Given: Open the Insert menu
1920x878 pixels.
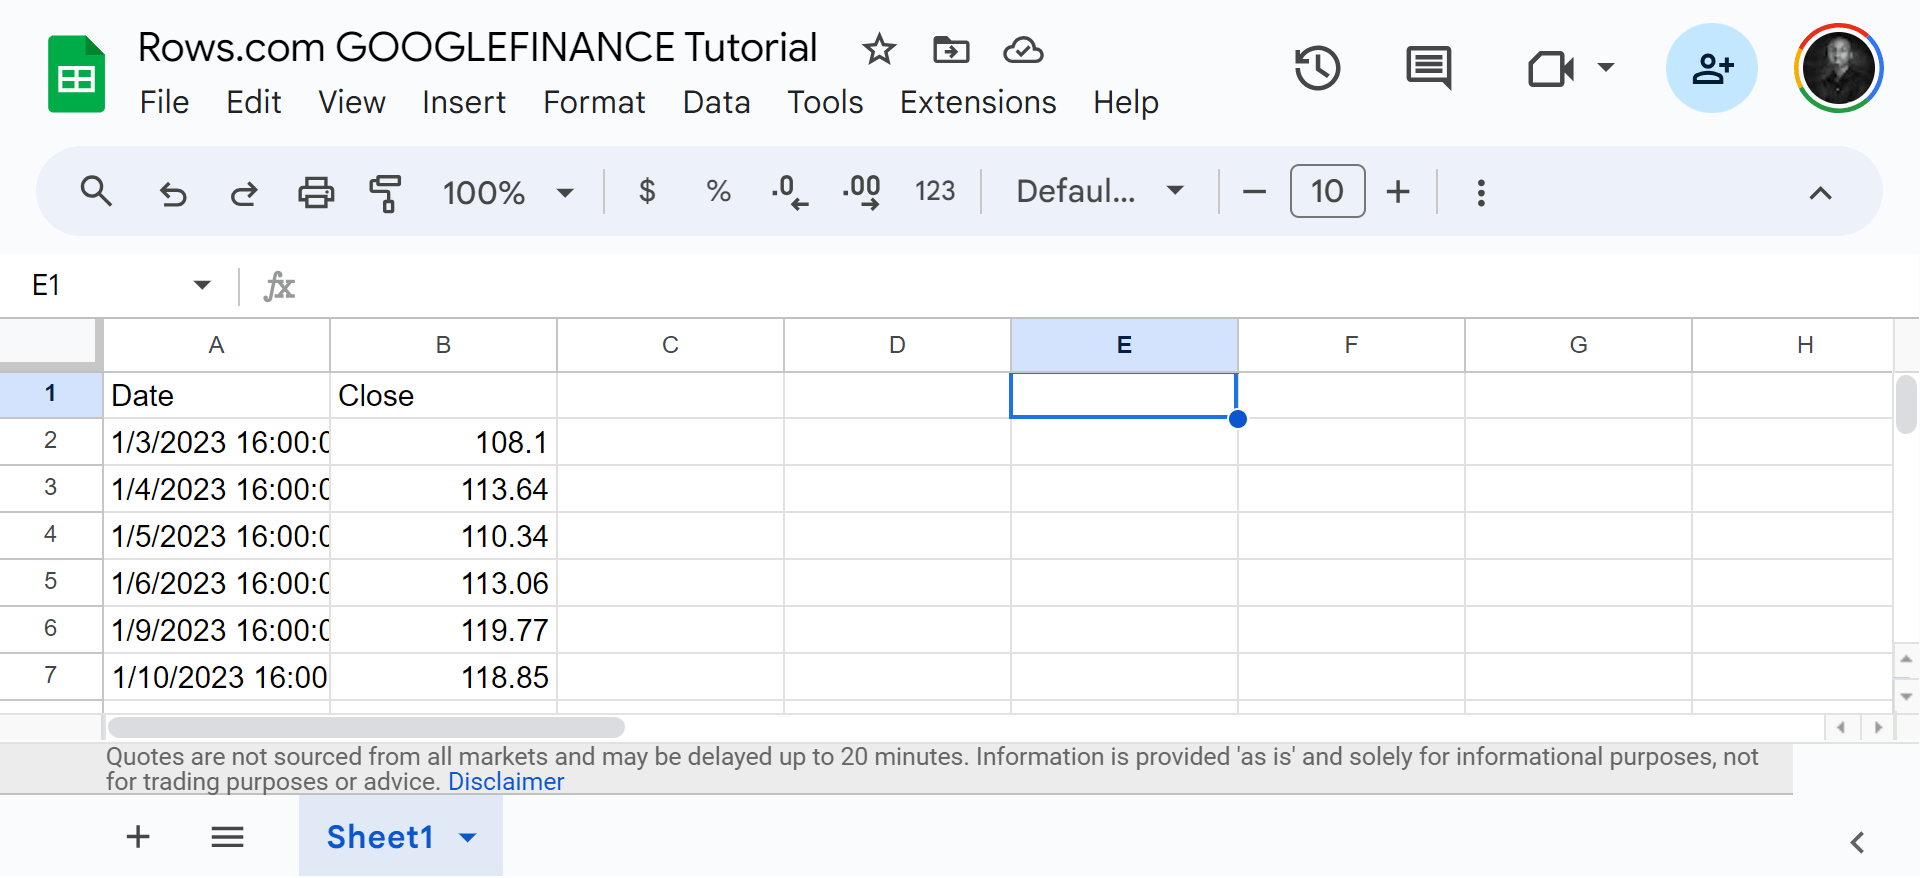Looking at the screenshot, I should pyautogui.click(x=463, y=102).
